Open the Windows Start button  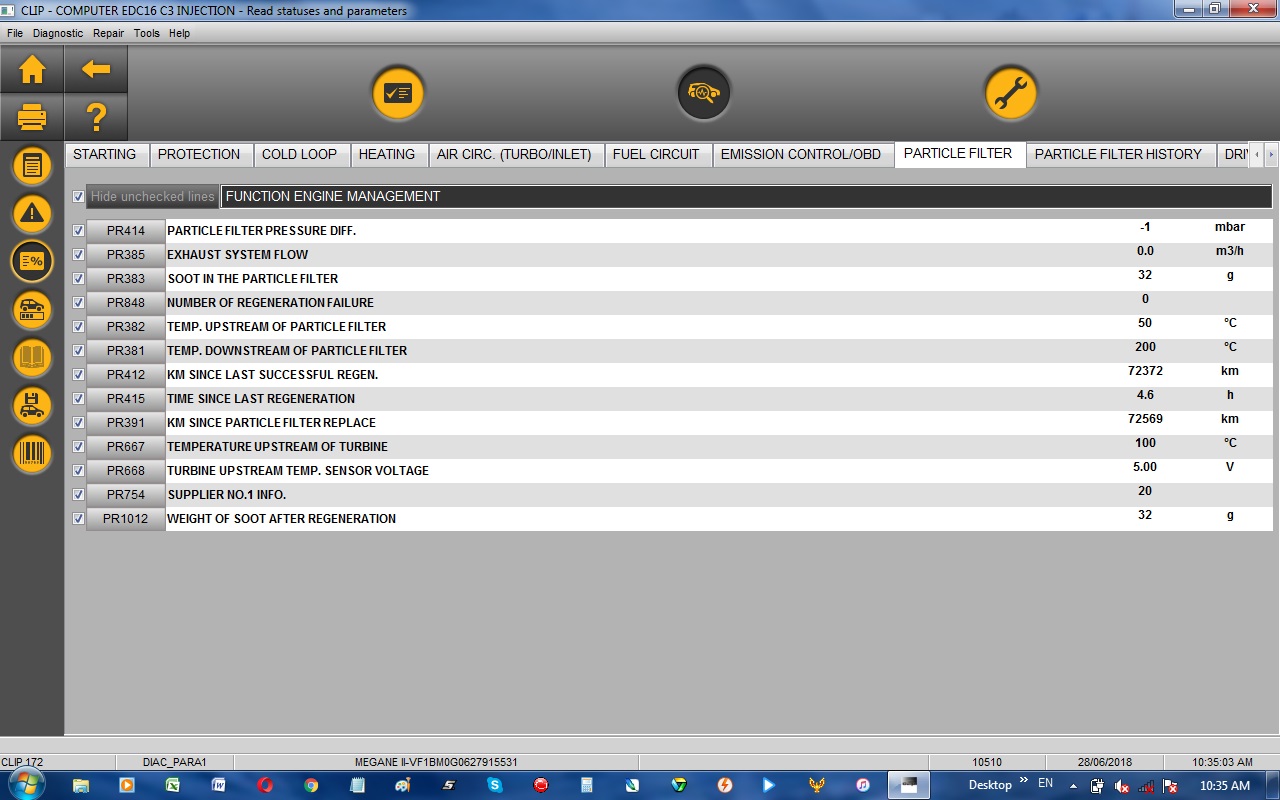26,785
